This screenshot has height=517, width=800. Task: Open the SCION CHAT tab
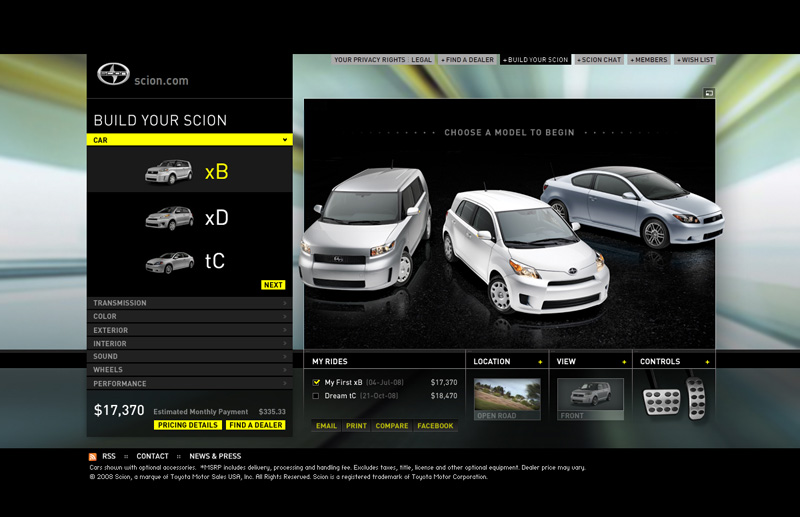(599, 60)
